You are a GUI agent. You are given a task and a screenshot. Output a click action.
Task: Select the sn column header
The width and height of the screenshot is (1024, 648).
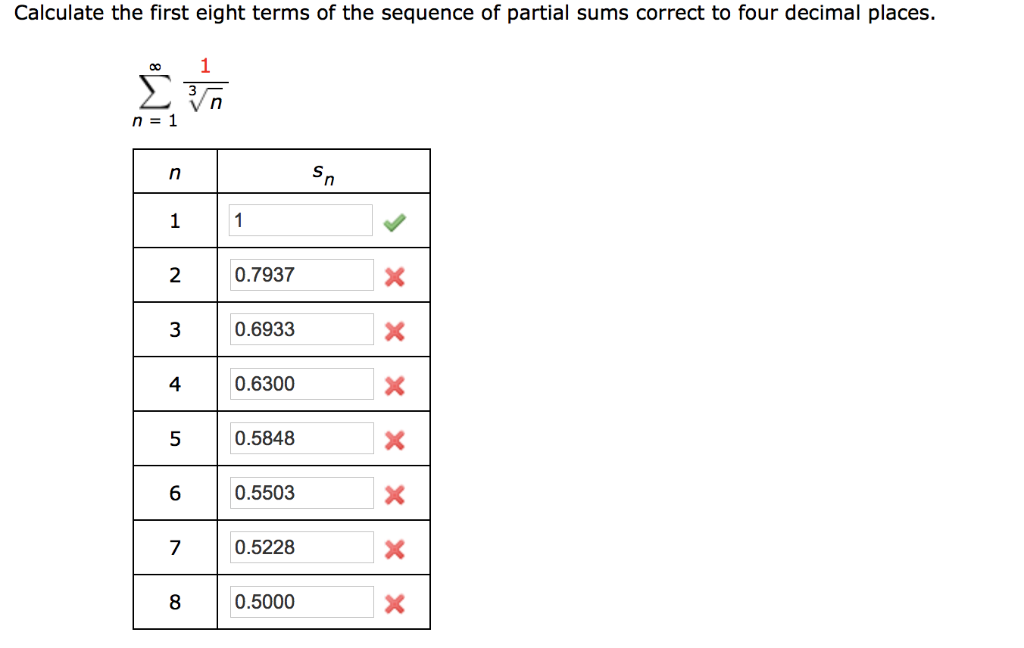point(322,171)
